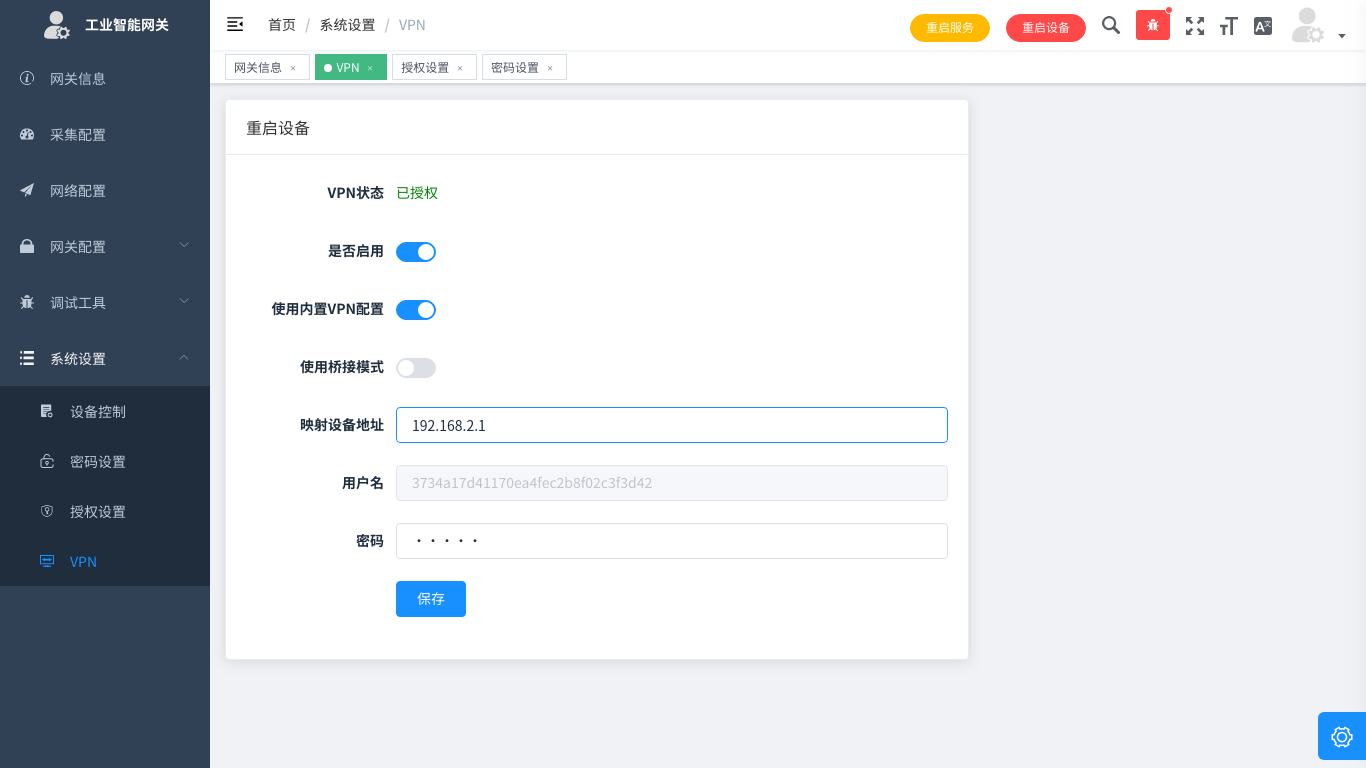
Task: Close the 授权设置 tab with its x
Action: [x=460, y=68]
